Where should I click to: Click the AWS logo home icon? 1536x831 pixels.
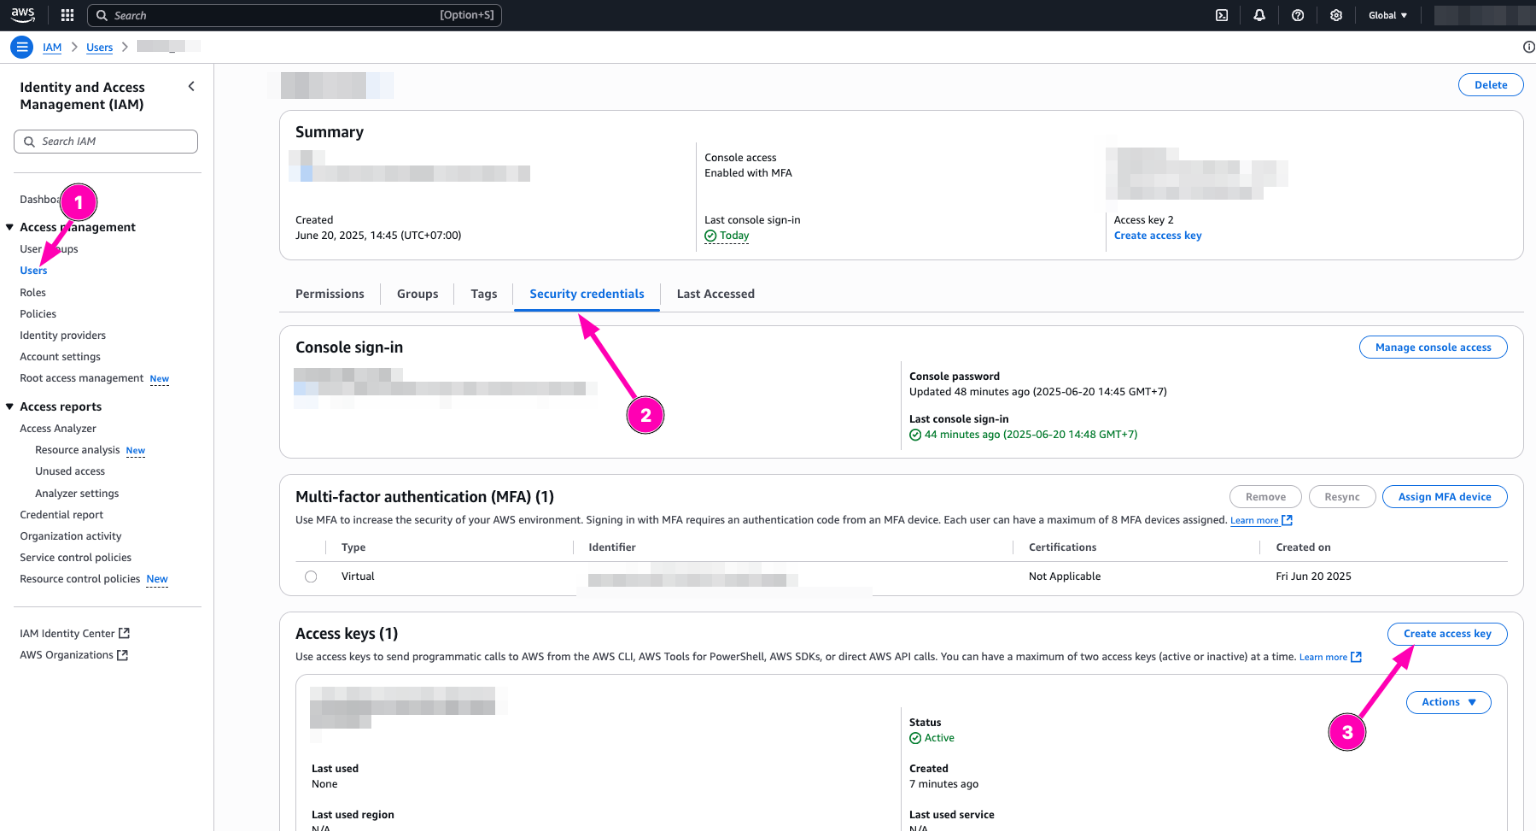pos(23,15)
